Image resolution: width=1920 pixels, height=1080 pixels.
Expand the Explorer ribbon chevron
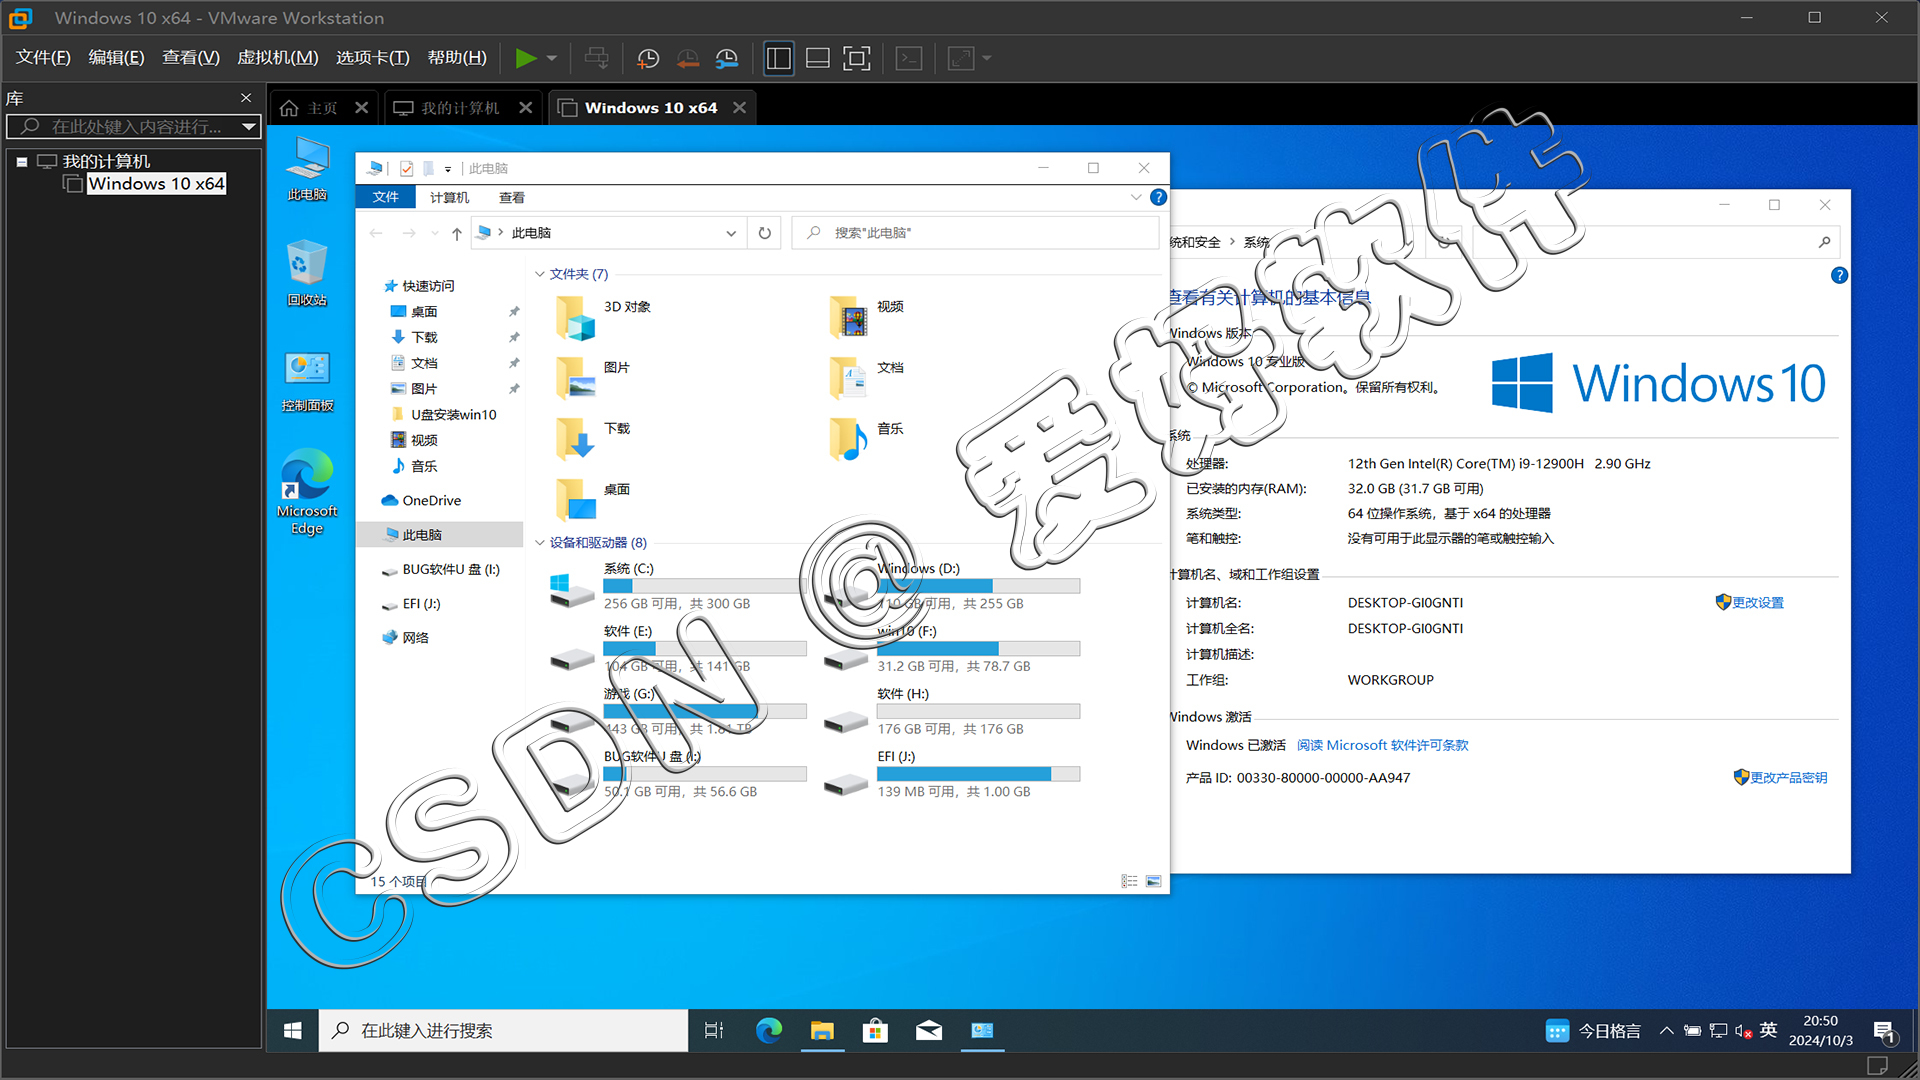(1136, 197)
